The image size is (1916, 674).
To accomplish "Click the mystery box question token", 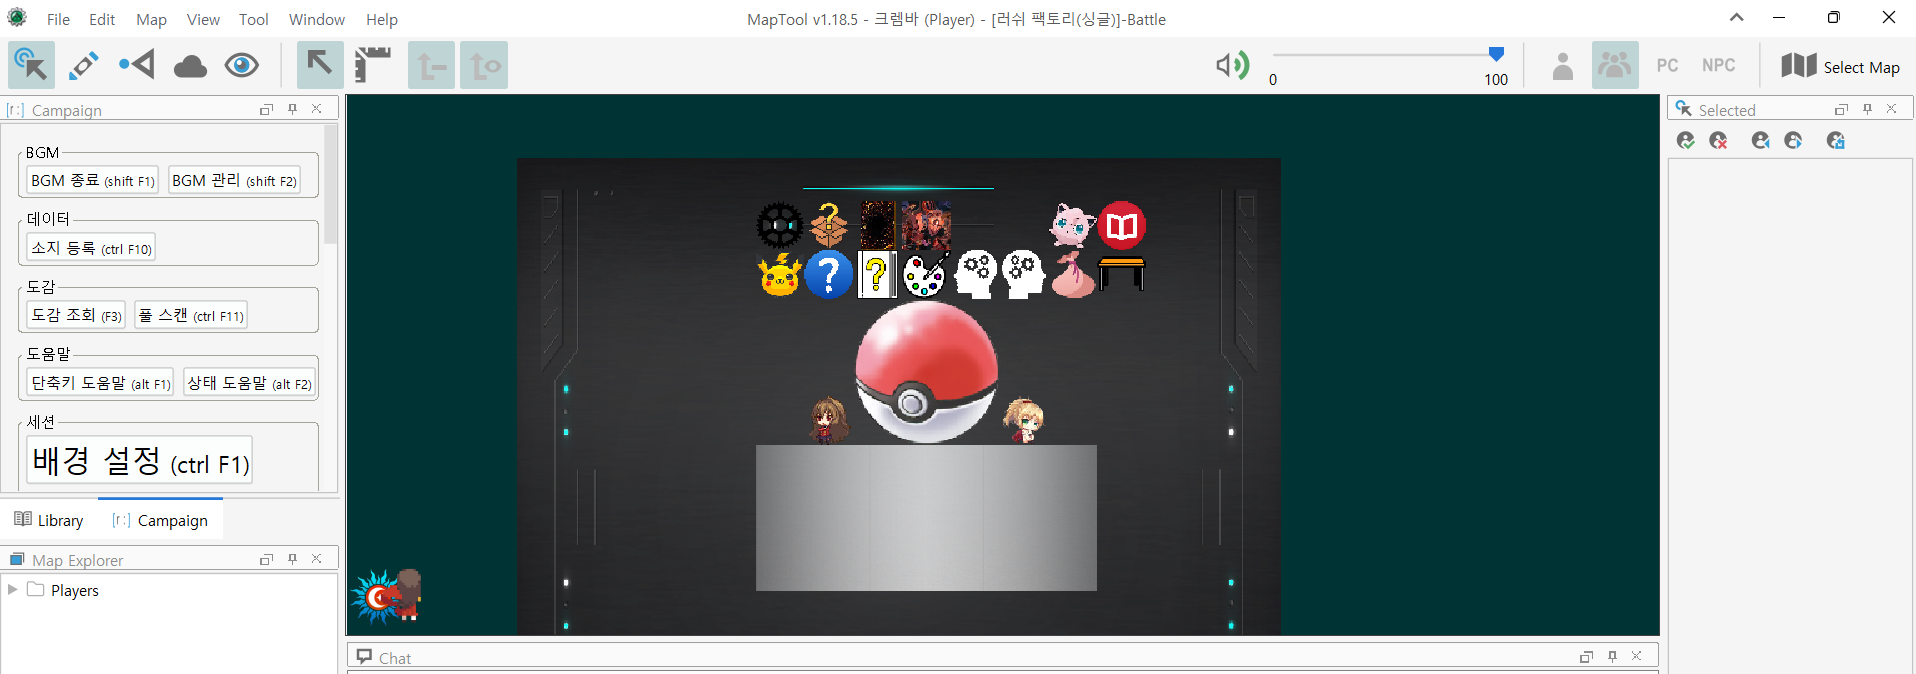I will pos(829,225).
